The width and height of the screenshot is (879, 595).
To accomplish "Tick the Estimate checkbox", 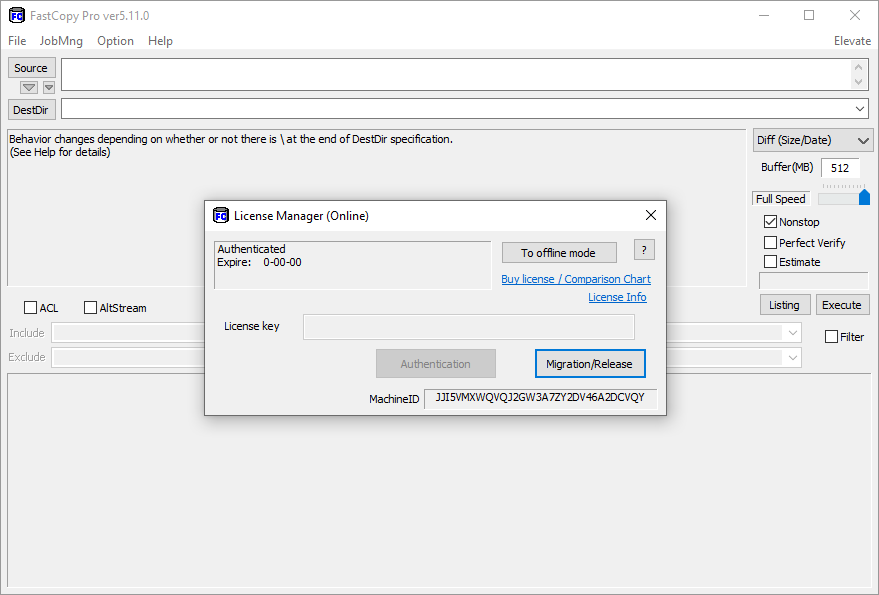I will (x=770, y=262).
